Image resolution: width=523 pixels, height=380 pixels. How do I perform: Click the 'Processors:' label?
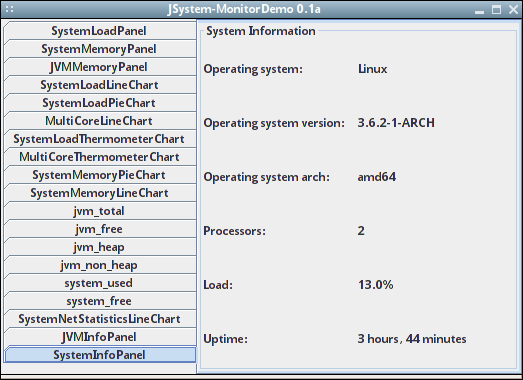(234, 231)
